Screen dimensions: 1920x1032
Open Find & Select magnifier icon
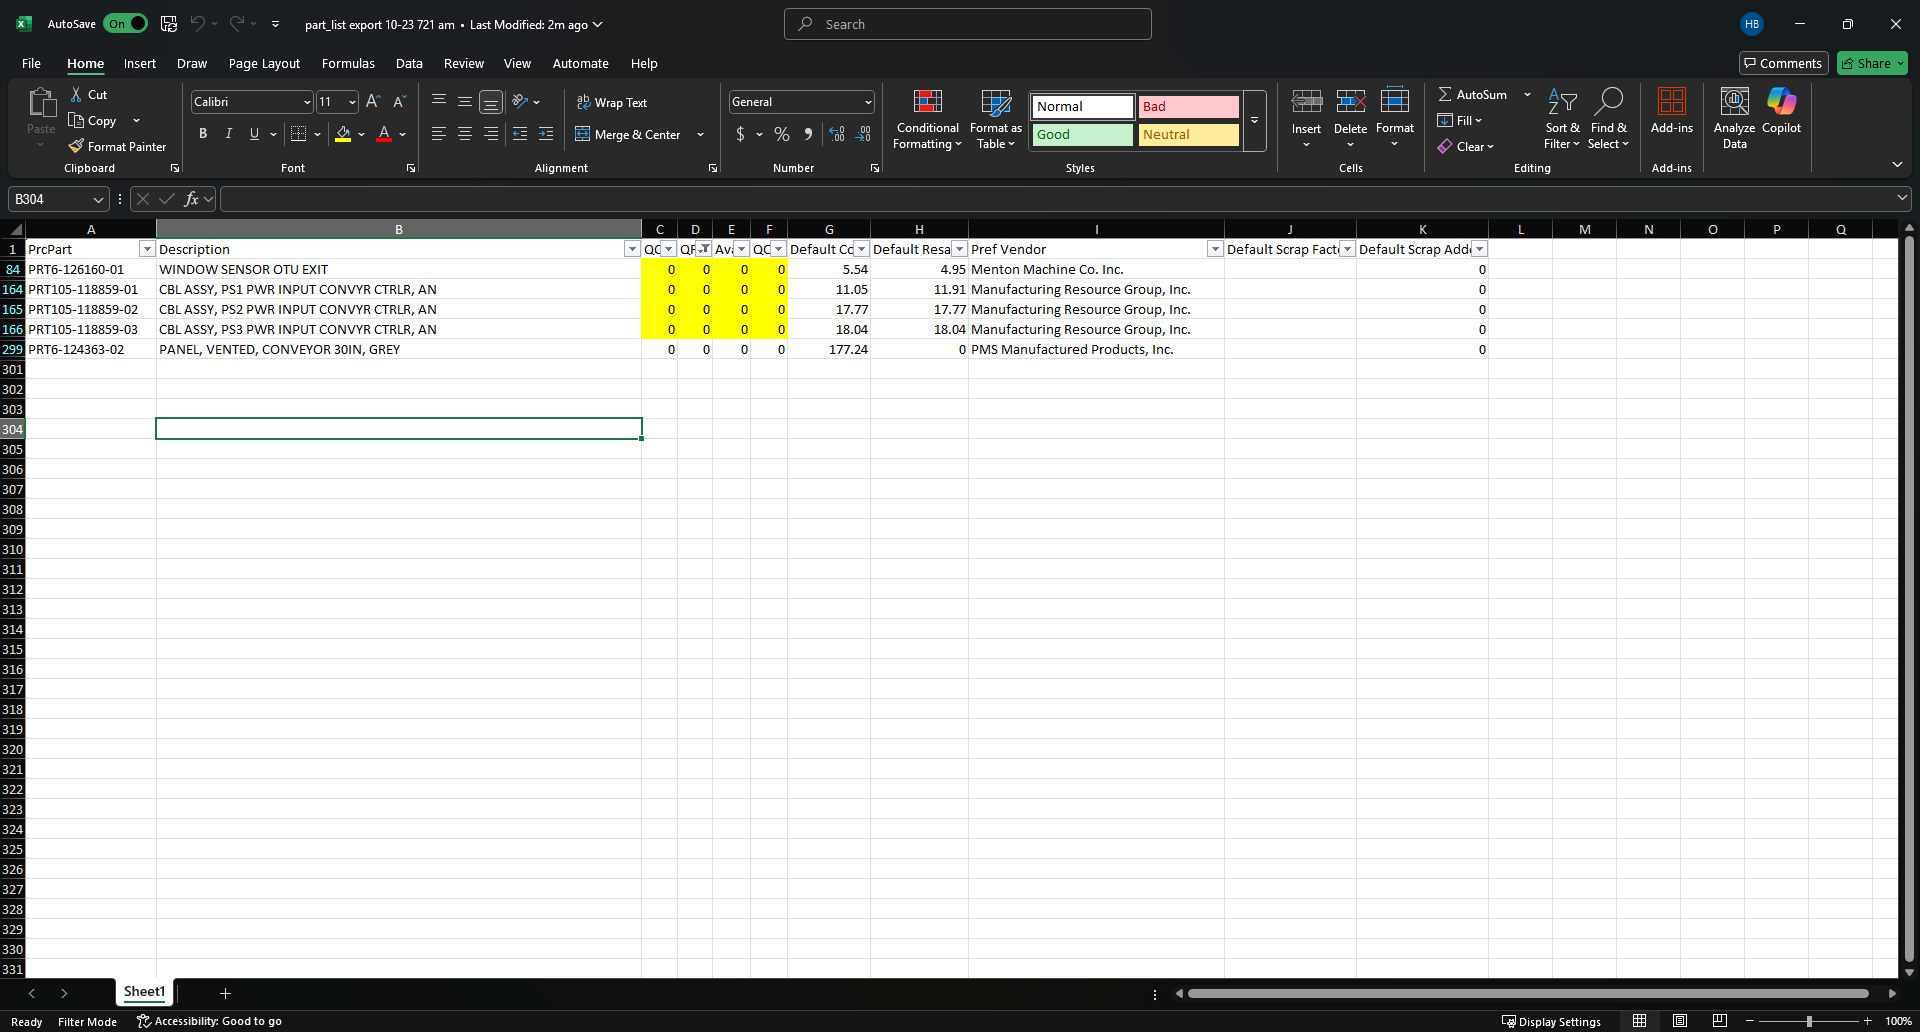[x=1608, y=102]
